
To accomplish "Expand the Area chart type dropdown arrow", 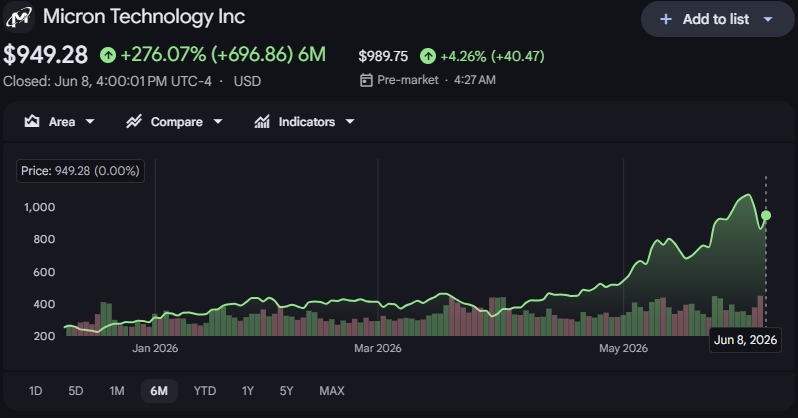I will [x=90, y=122].
